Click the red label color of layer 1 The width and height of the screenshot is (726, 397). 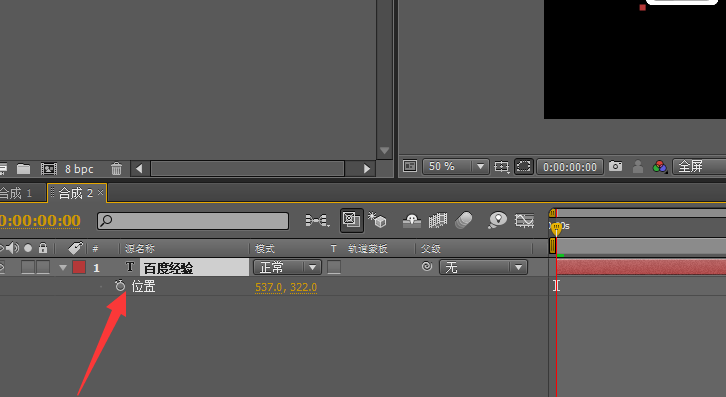click(x=79, y=267)
